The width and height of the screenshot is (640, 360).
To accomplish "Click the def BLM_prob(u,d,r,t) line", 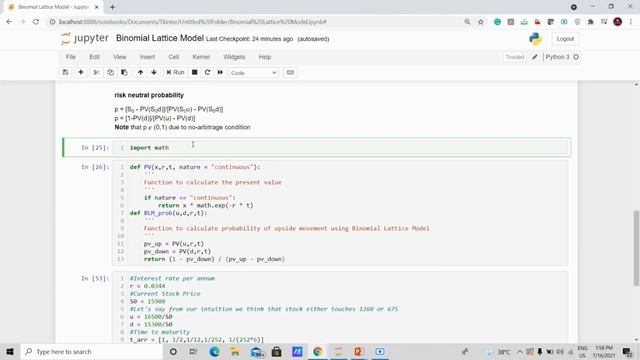I will tap(169, 213).
